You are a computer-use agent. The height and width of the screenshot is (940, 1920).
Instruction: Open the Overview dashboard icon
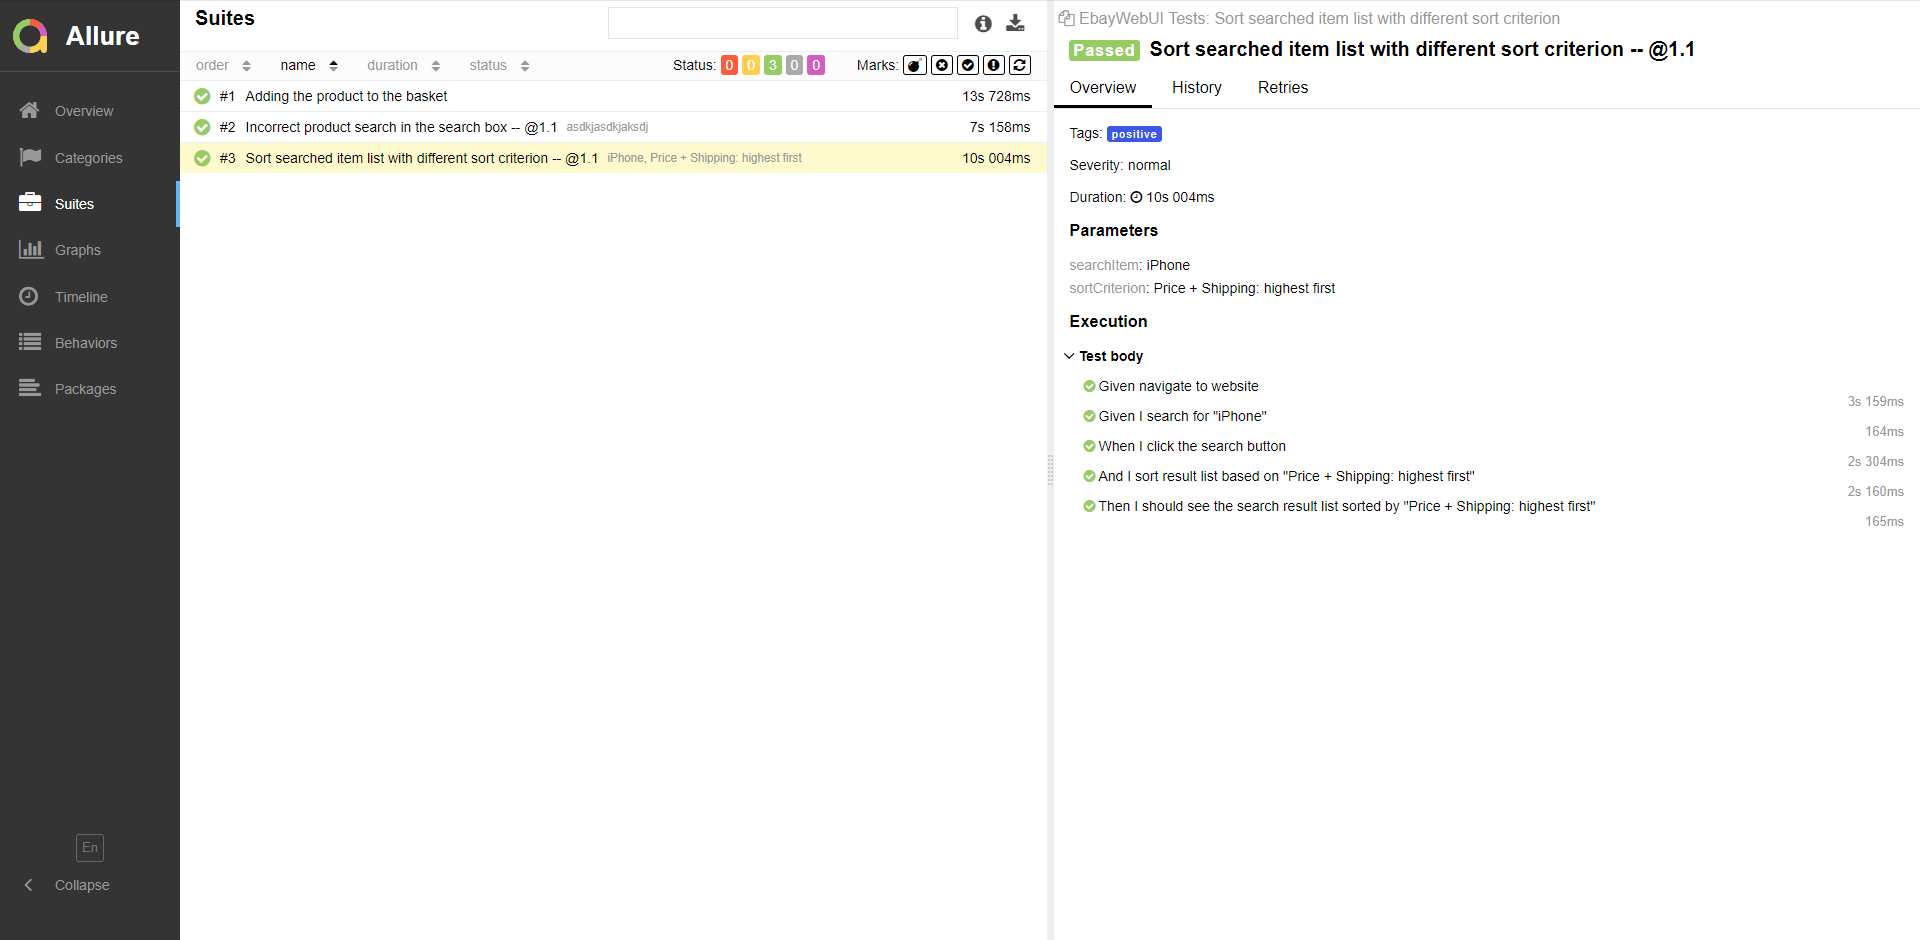(84, 111)
